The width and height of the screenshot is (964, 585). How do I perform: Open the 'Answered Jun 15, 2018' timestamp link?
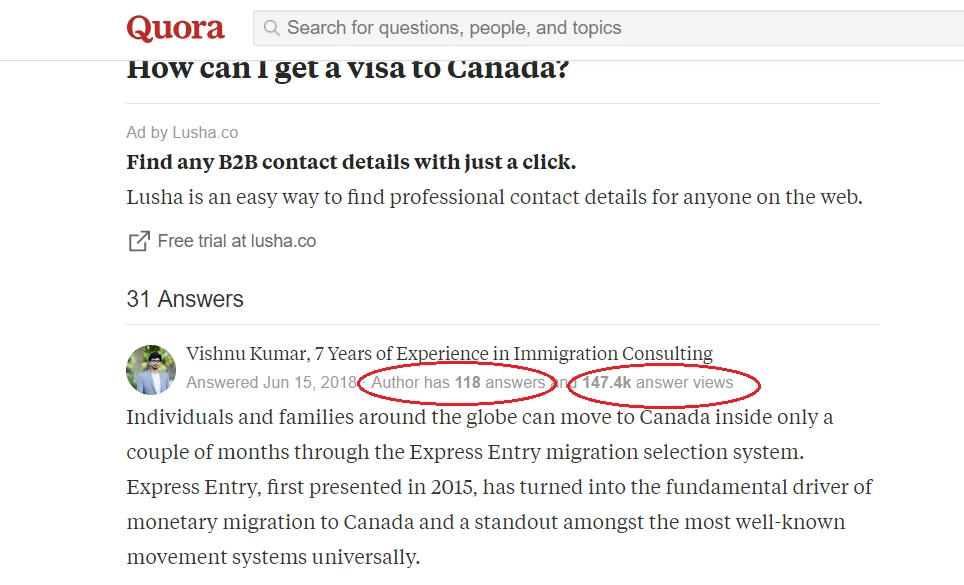click(x=272, y=382)
